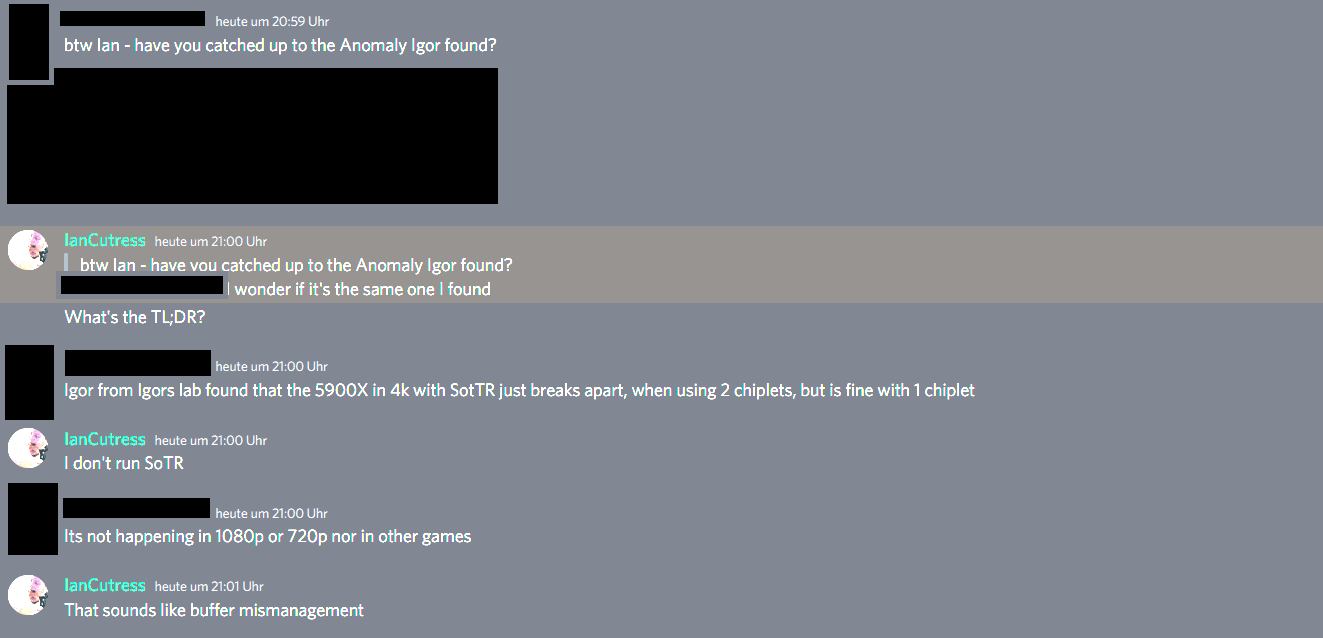Open the large blacked-out image attachment
The image size is (1323, 638).
pyautogui.click(x=252, y=136)
